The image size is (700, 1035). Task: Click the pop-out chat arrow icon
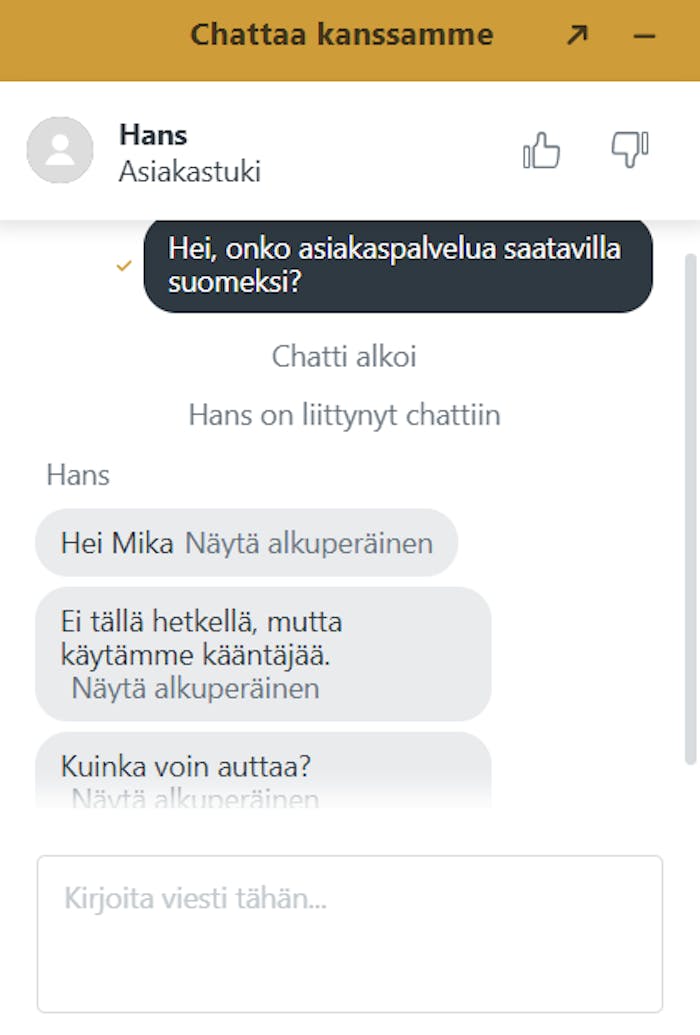click(577, 35)
